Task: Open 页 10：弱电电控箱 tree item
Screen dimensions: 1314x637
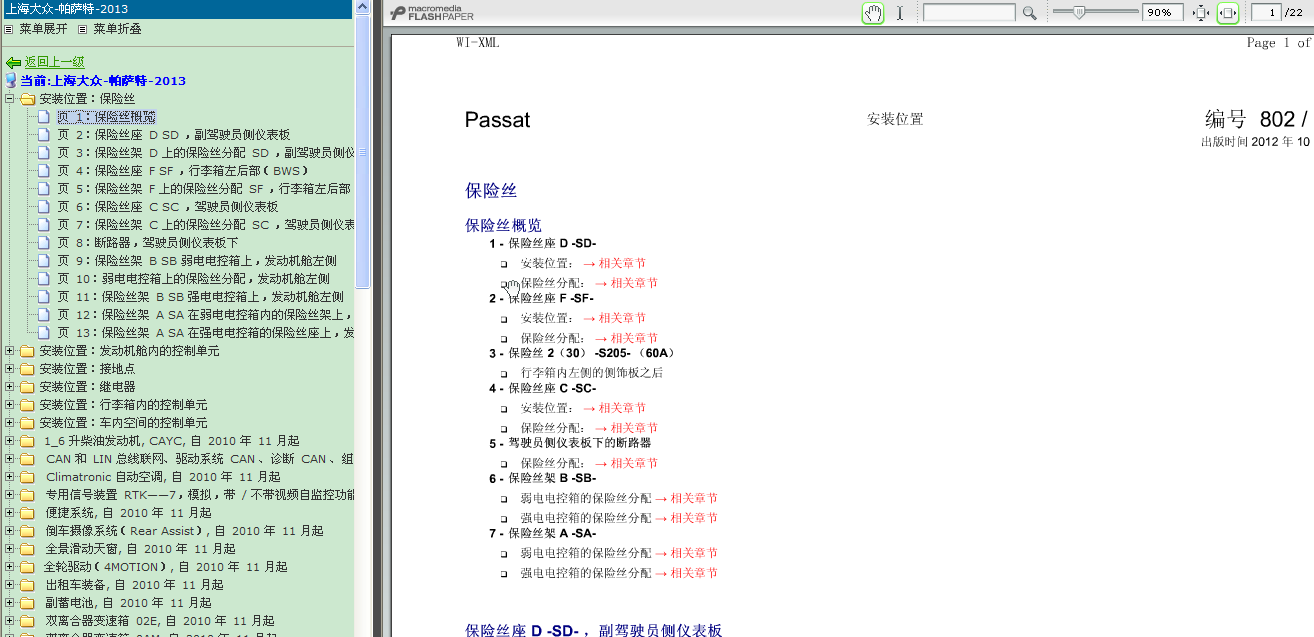Action: [192, 279]
